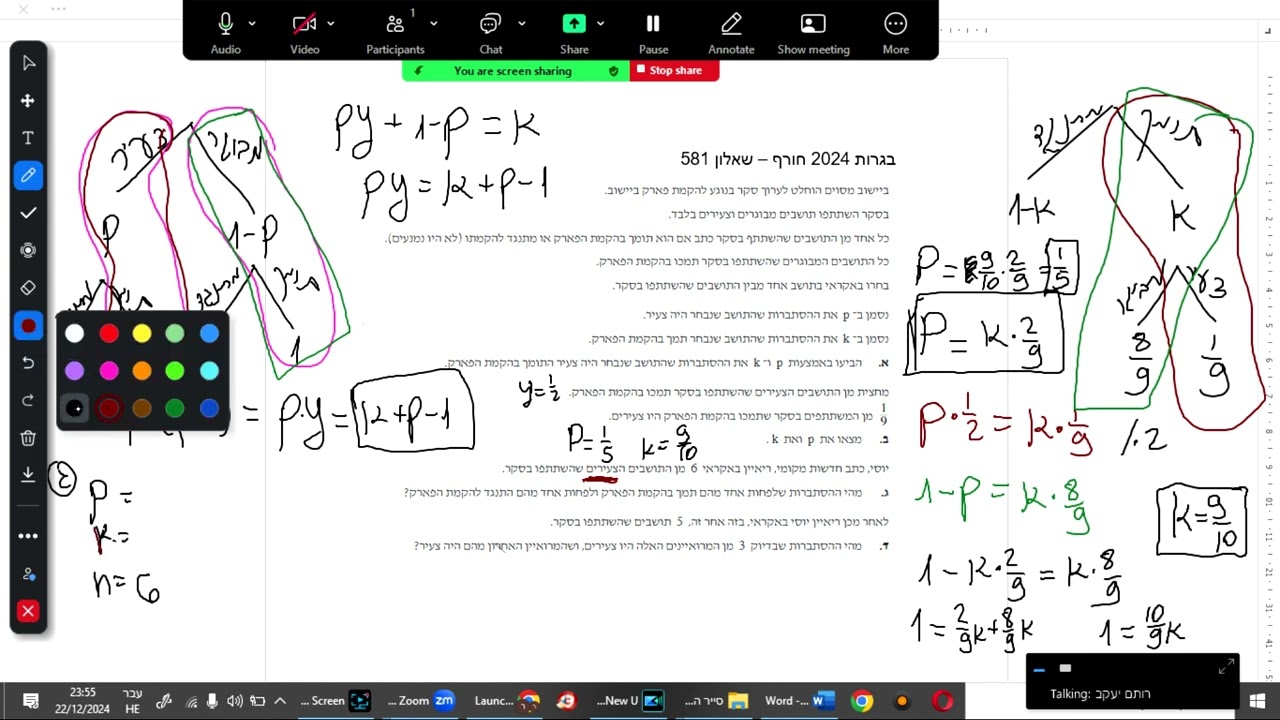This screenshot has width=1280, height=720.
Task: Open the taskbar notification center icon
Action: (31, 701)
